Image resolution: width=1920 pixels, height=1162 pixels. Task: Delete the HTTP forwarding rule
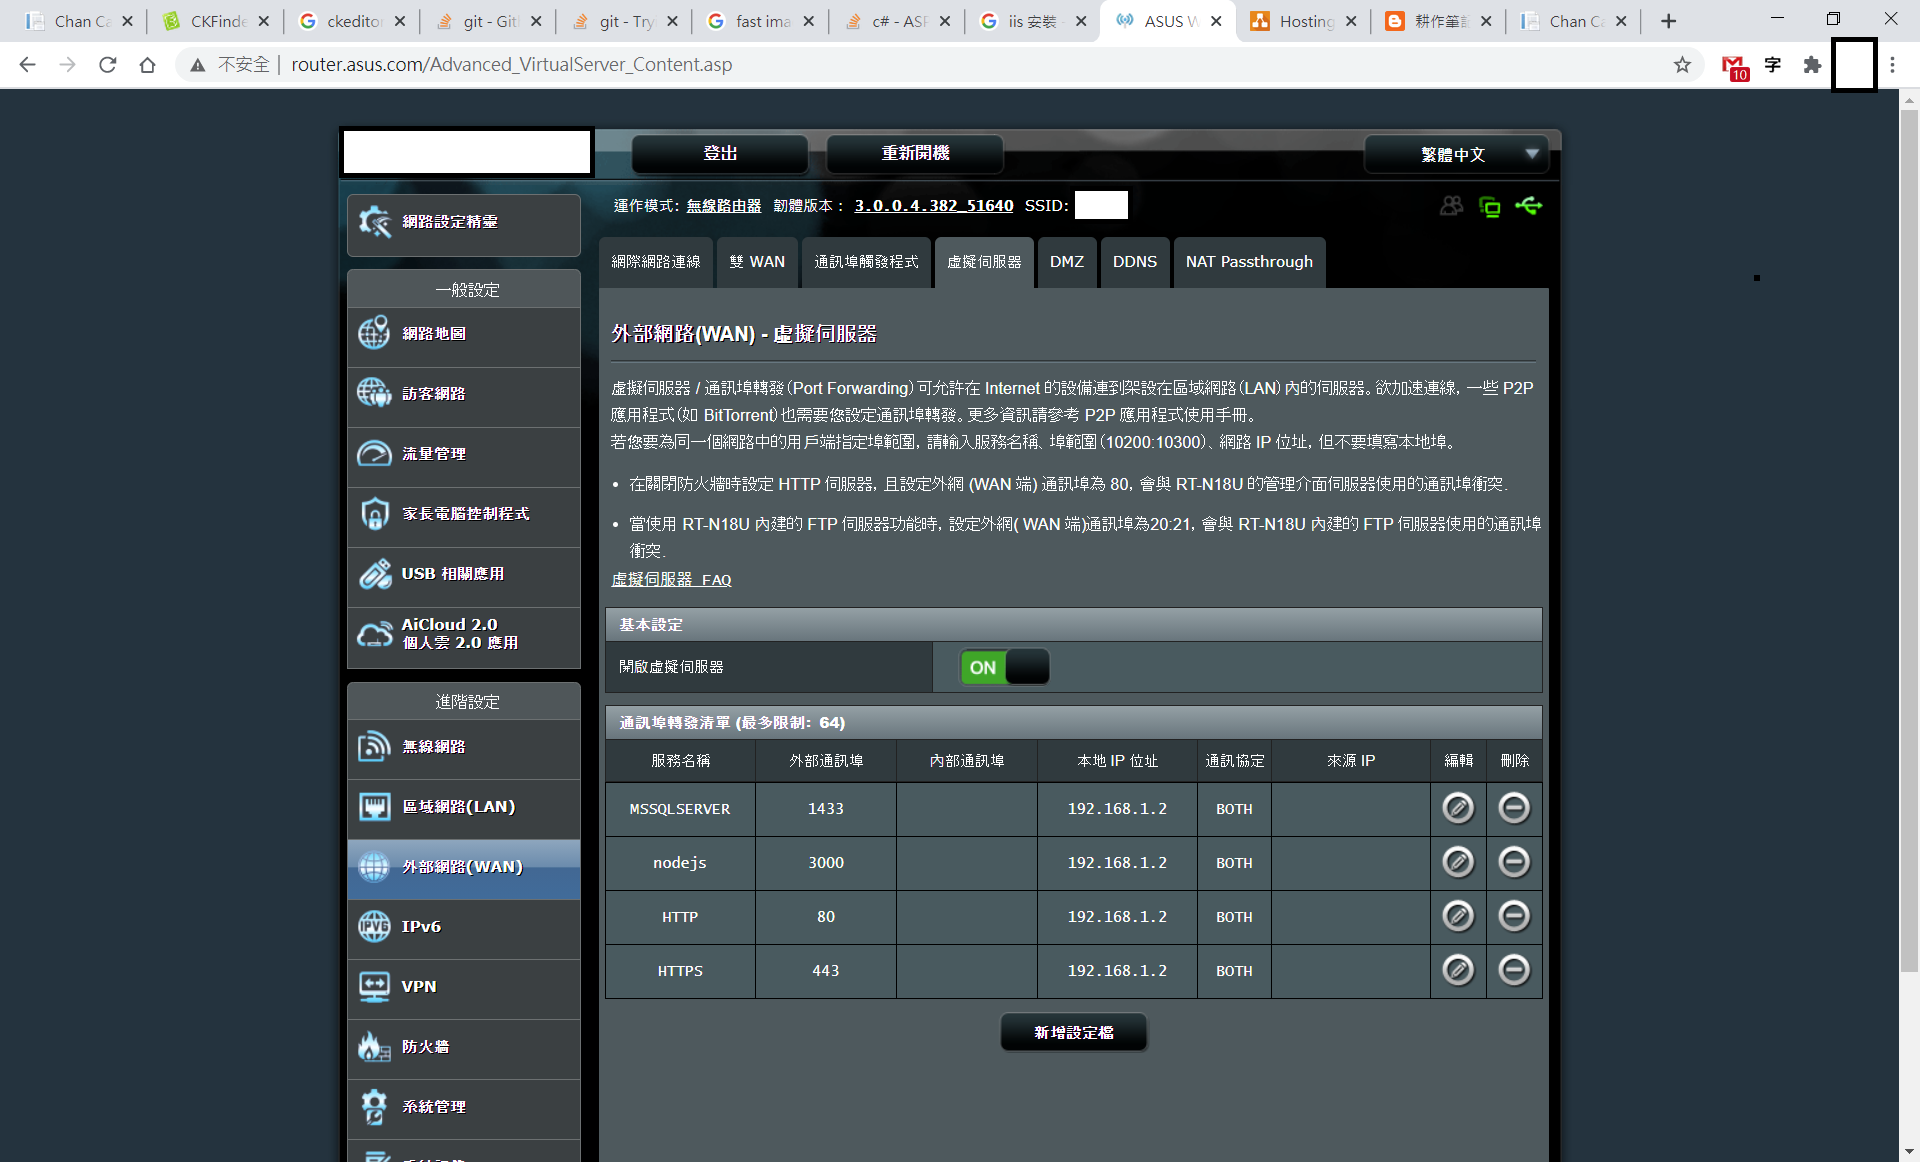[x=1514, y=916]
